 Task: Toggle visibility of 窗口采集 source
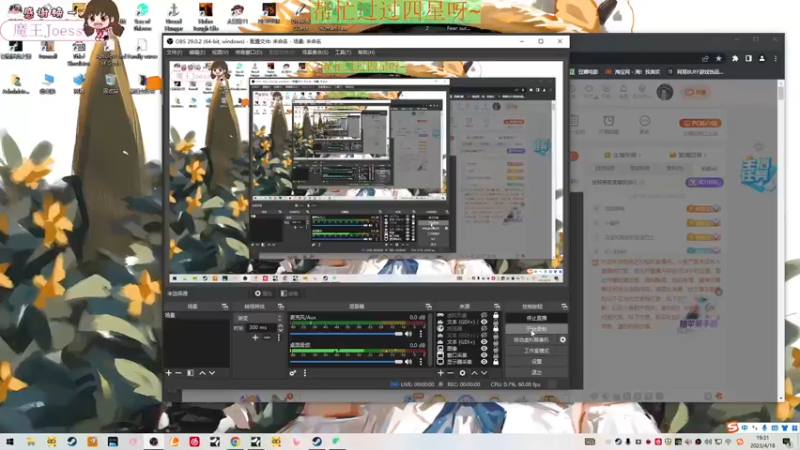[x=484, y=355]
